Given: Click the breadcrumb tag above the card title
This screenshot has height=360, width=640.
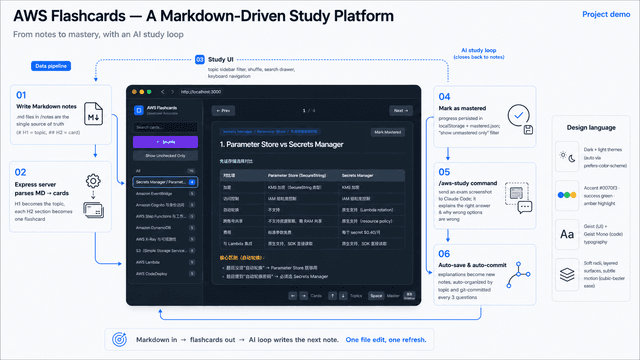Looking at the screenshot, I should (270, 132).
